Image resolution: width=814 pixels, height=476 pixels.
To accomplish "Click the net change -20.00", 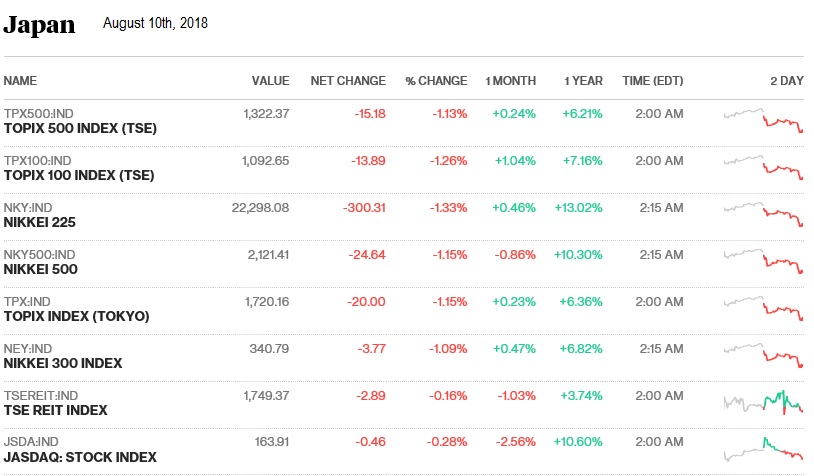I will (367, 302).
